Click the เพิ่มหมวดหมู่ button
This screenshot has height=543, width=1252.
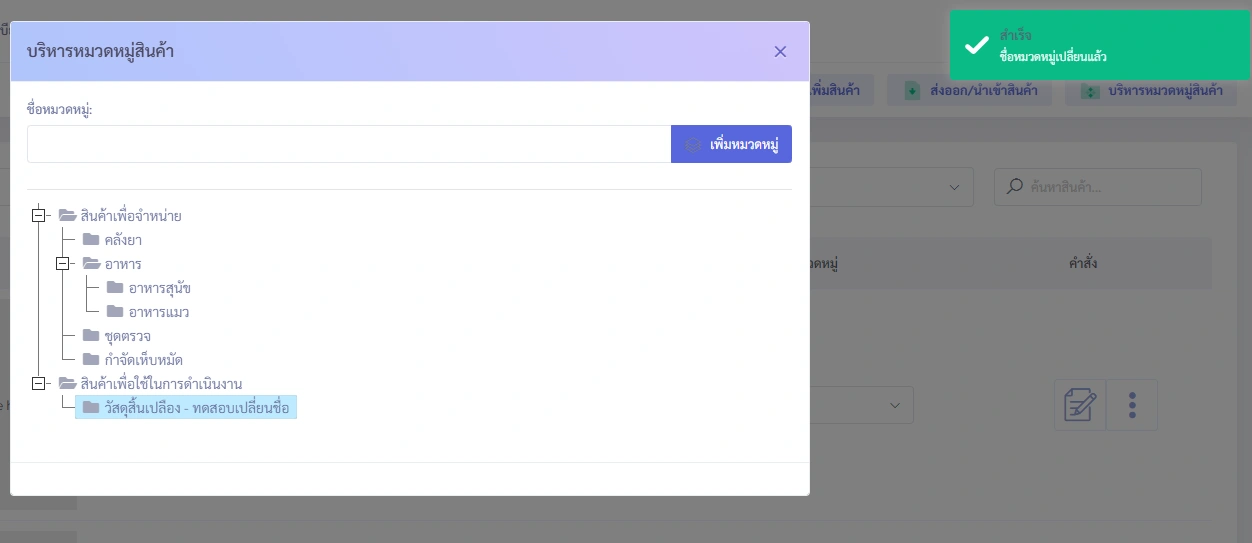tap(731, 144)
